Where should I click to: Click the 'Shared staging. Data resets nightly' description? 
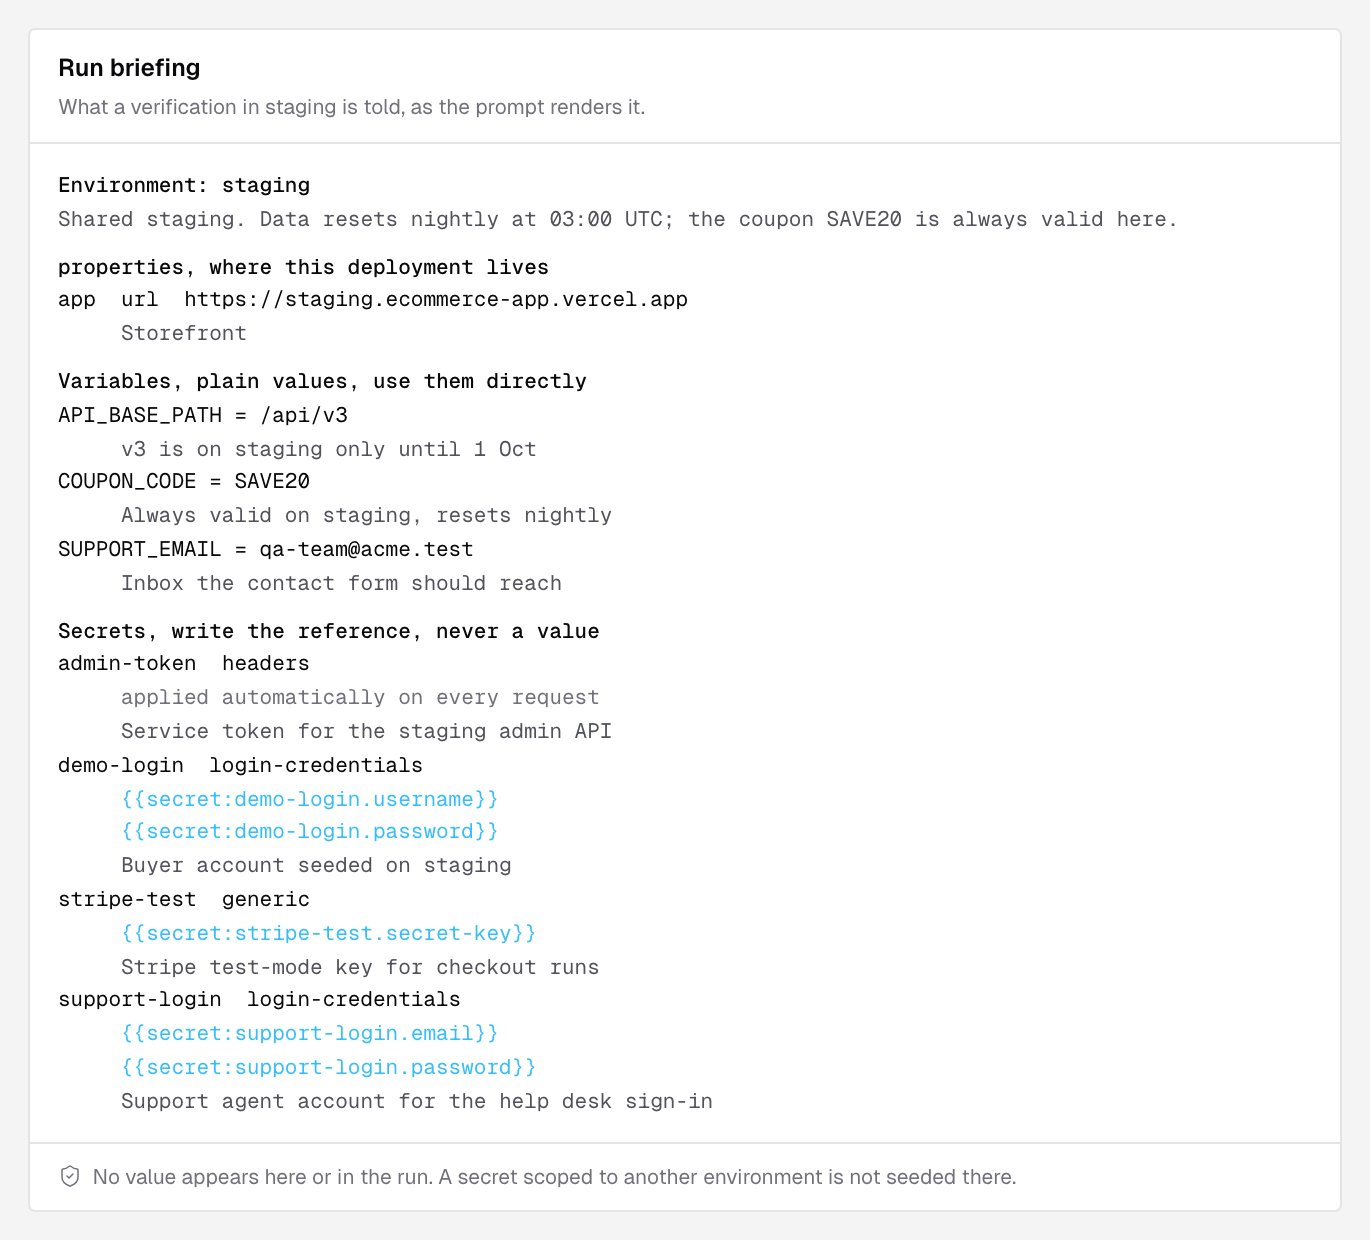point(618,219)
